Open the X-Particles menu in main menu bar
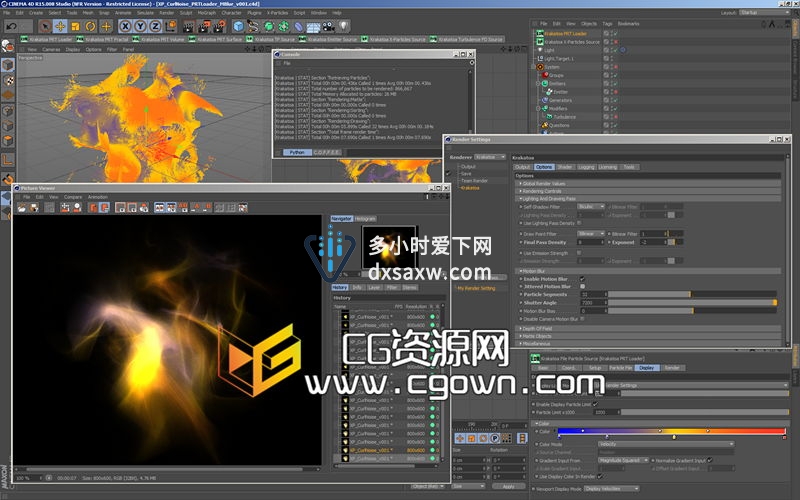Image resolution: width=800 pixels, height=500 pixels. [x=278, y=13]
